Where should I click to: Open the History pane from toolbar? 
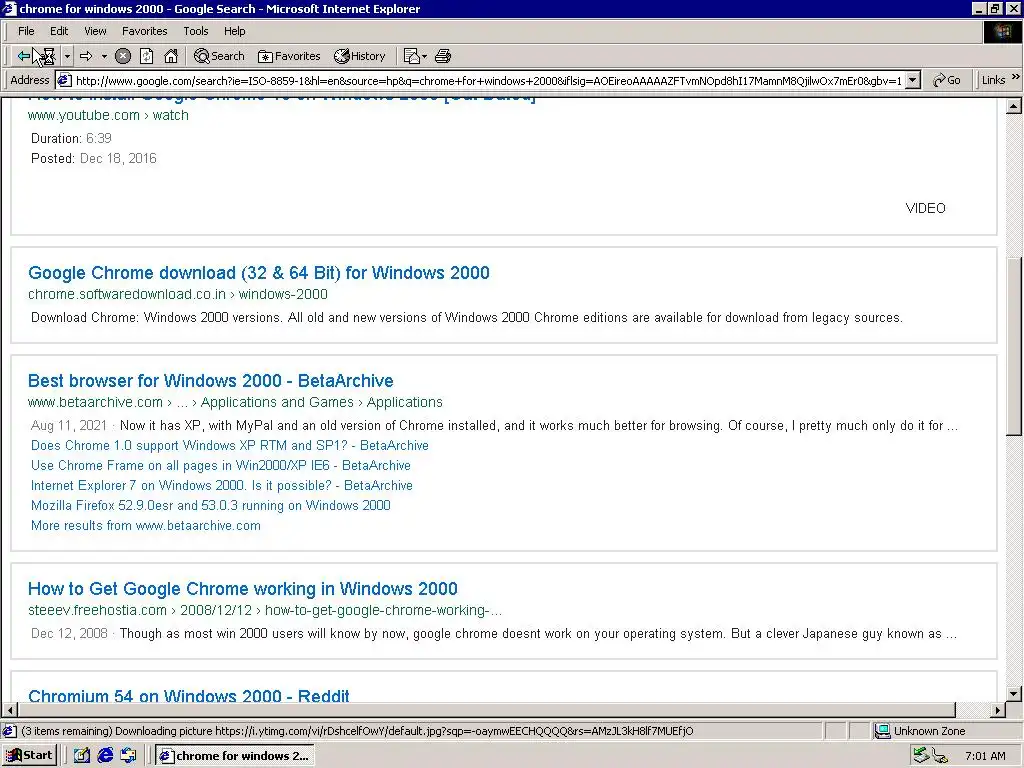point(360,56)
